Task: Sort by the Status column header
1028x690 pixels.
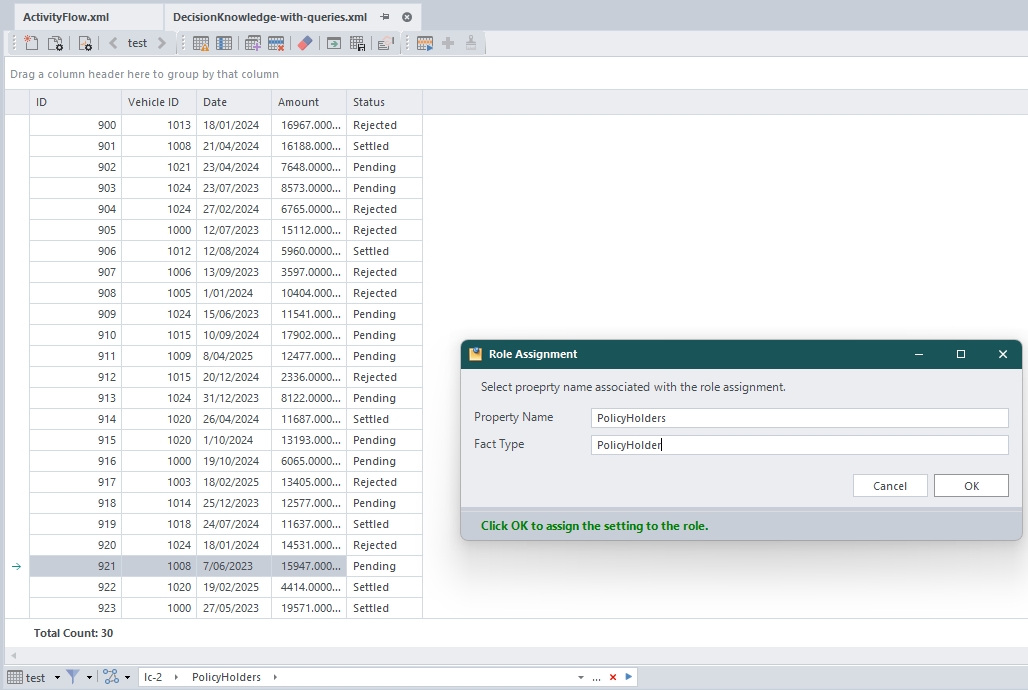Action: 384,102
